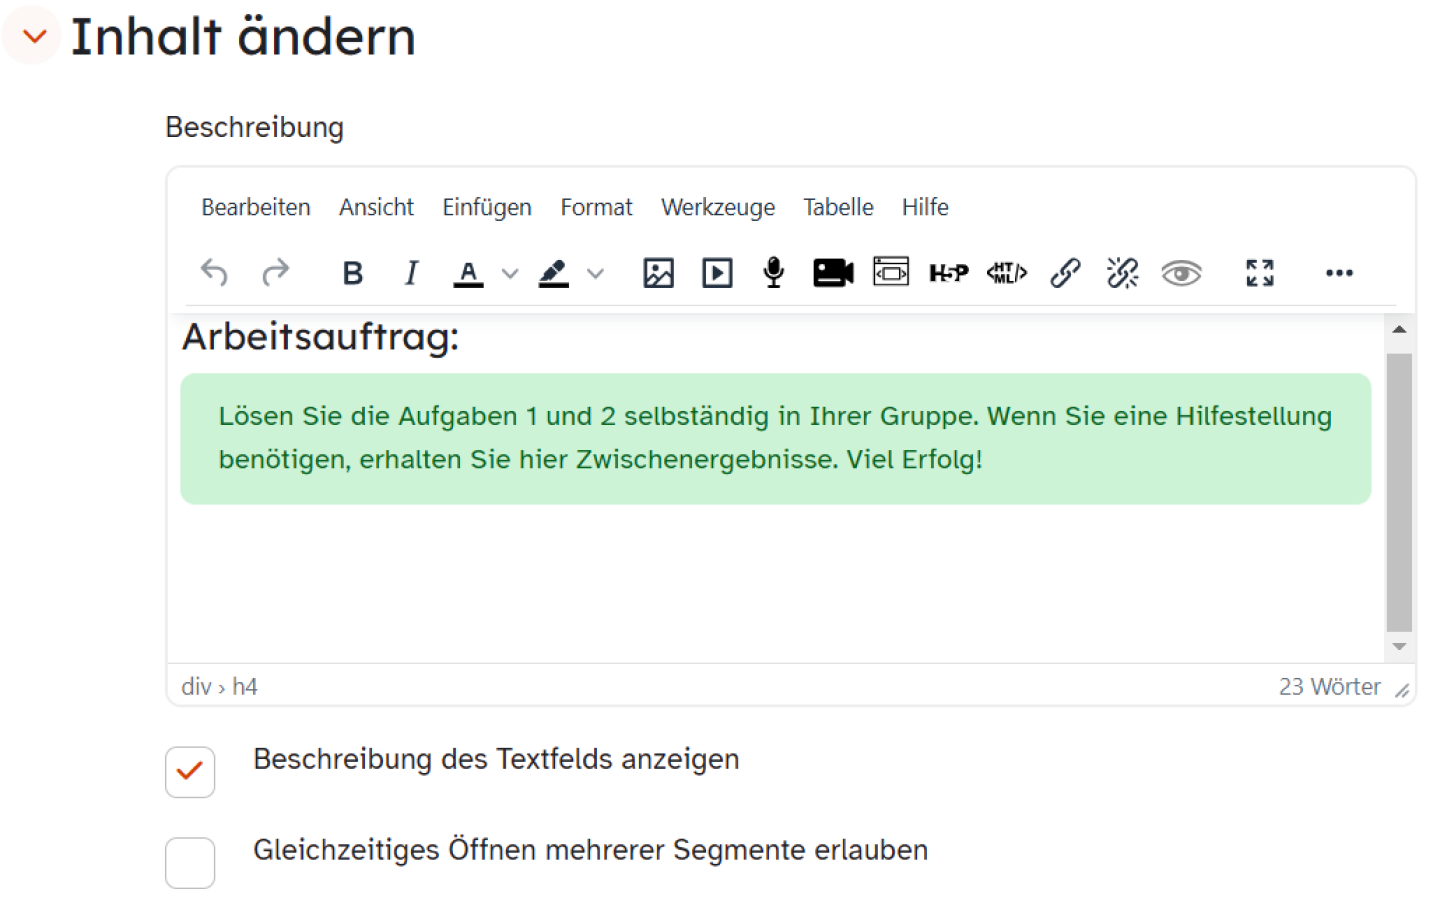1440x910 pixels.
Task: Apply italic formatting
Action: (x=411, y=272)
